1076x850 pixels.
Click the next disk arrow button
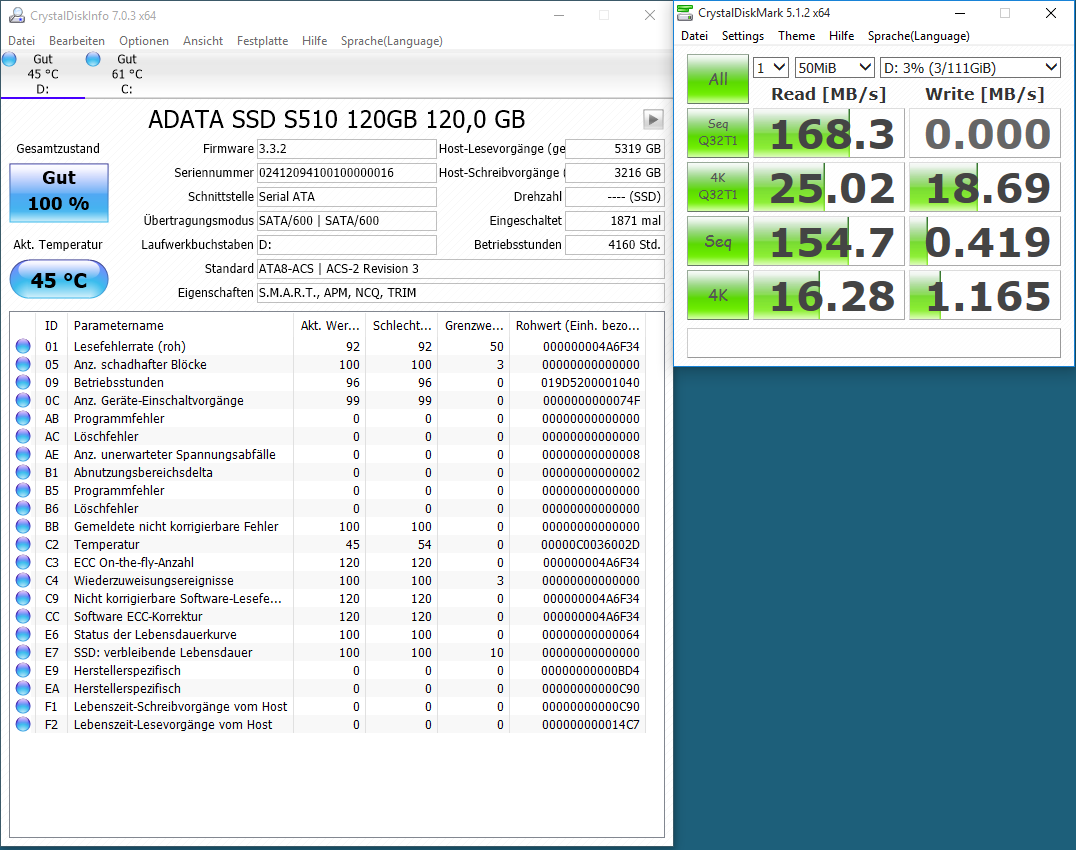tap(653, 119)
